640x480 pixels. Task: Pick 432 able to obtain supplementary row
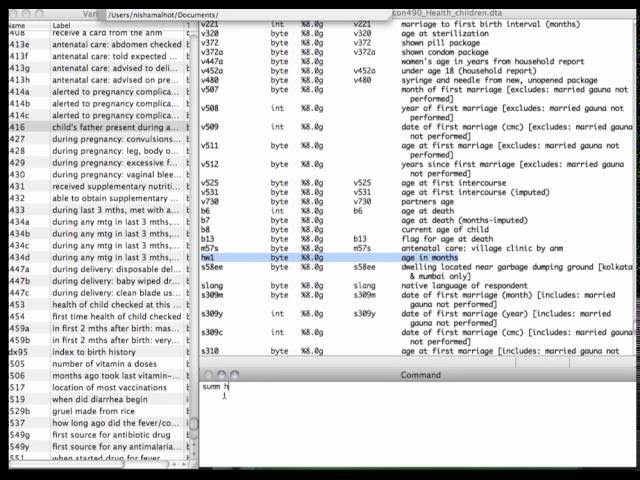[x=99, y=198]
